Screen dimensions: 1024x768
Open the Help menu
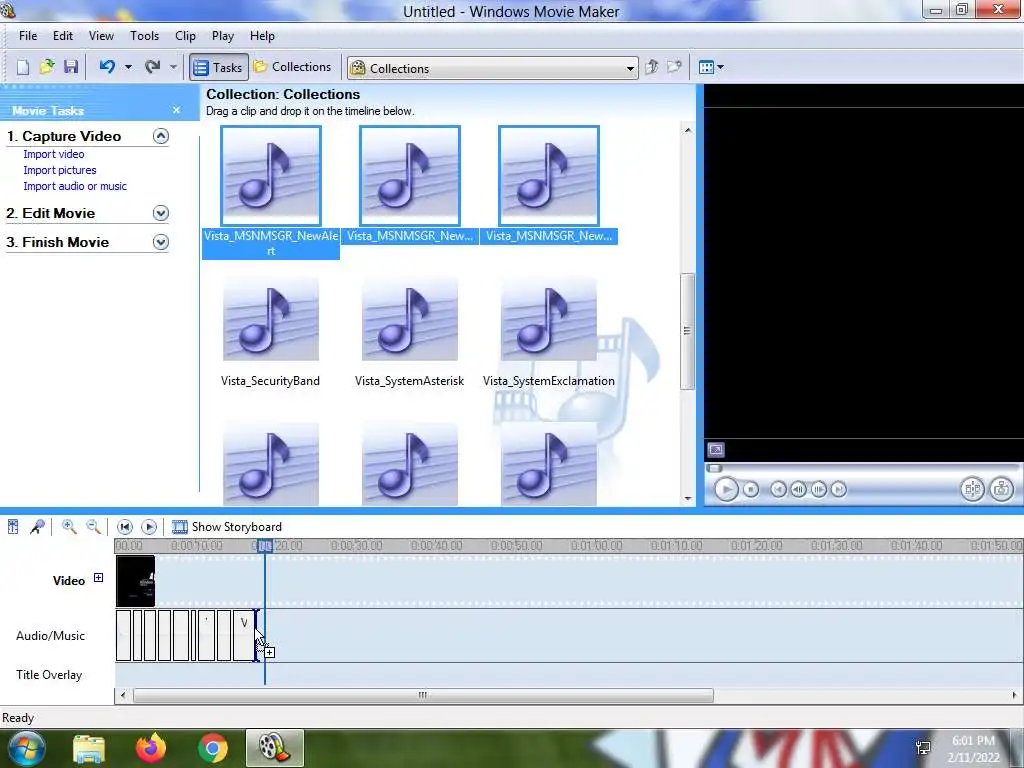coord(262,36)
